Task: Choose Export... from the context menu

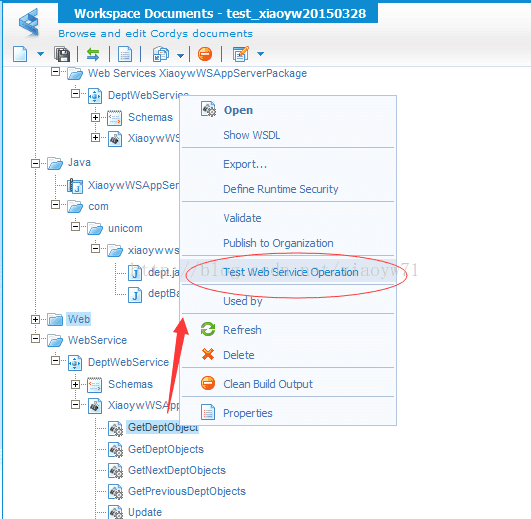Action: coord(288,164)
